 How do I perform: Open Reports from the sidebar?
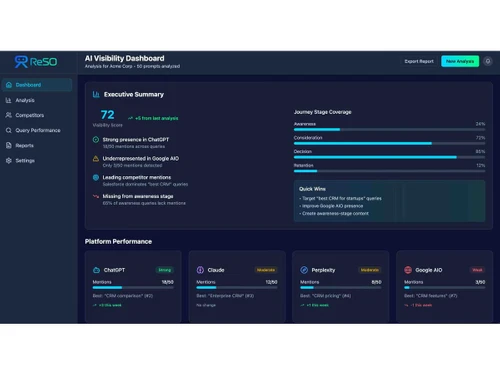pos(37,146)
